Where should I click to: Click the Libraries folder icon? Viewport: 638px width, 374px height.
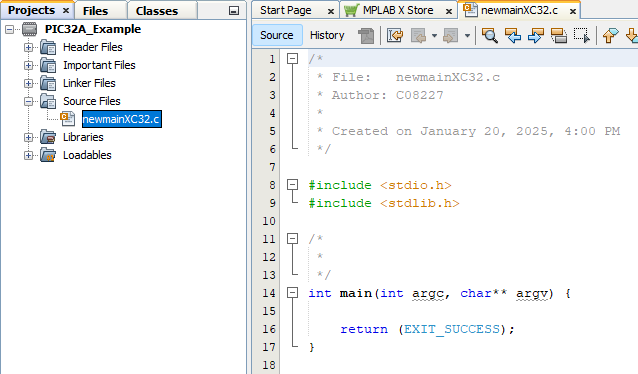coord(48,137)
